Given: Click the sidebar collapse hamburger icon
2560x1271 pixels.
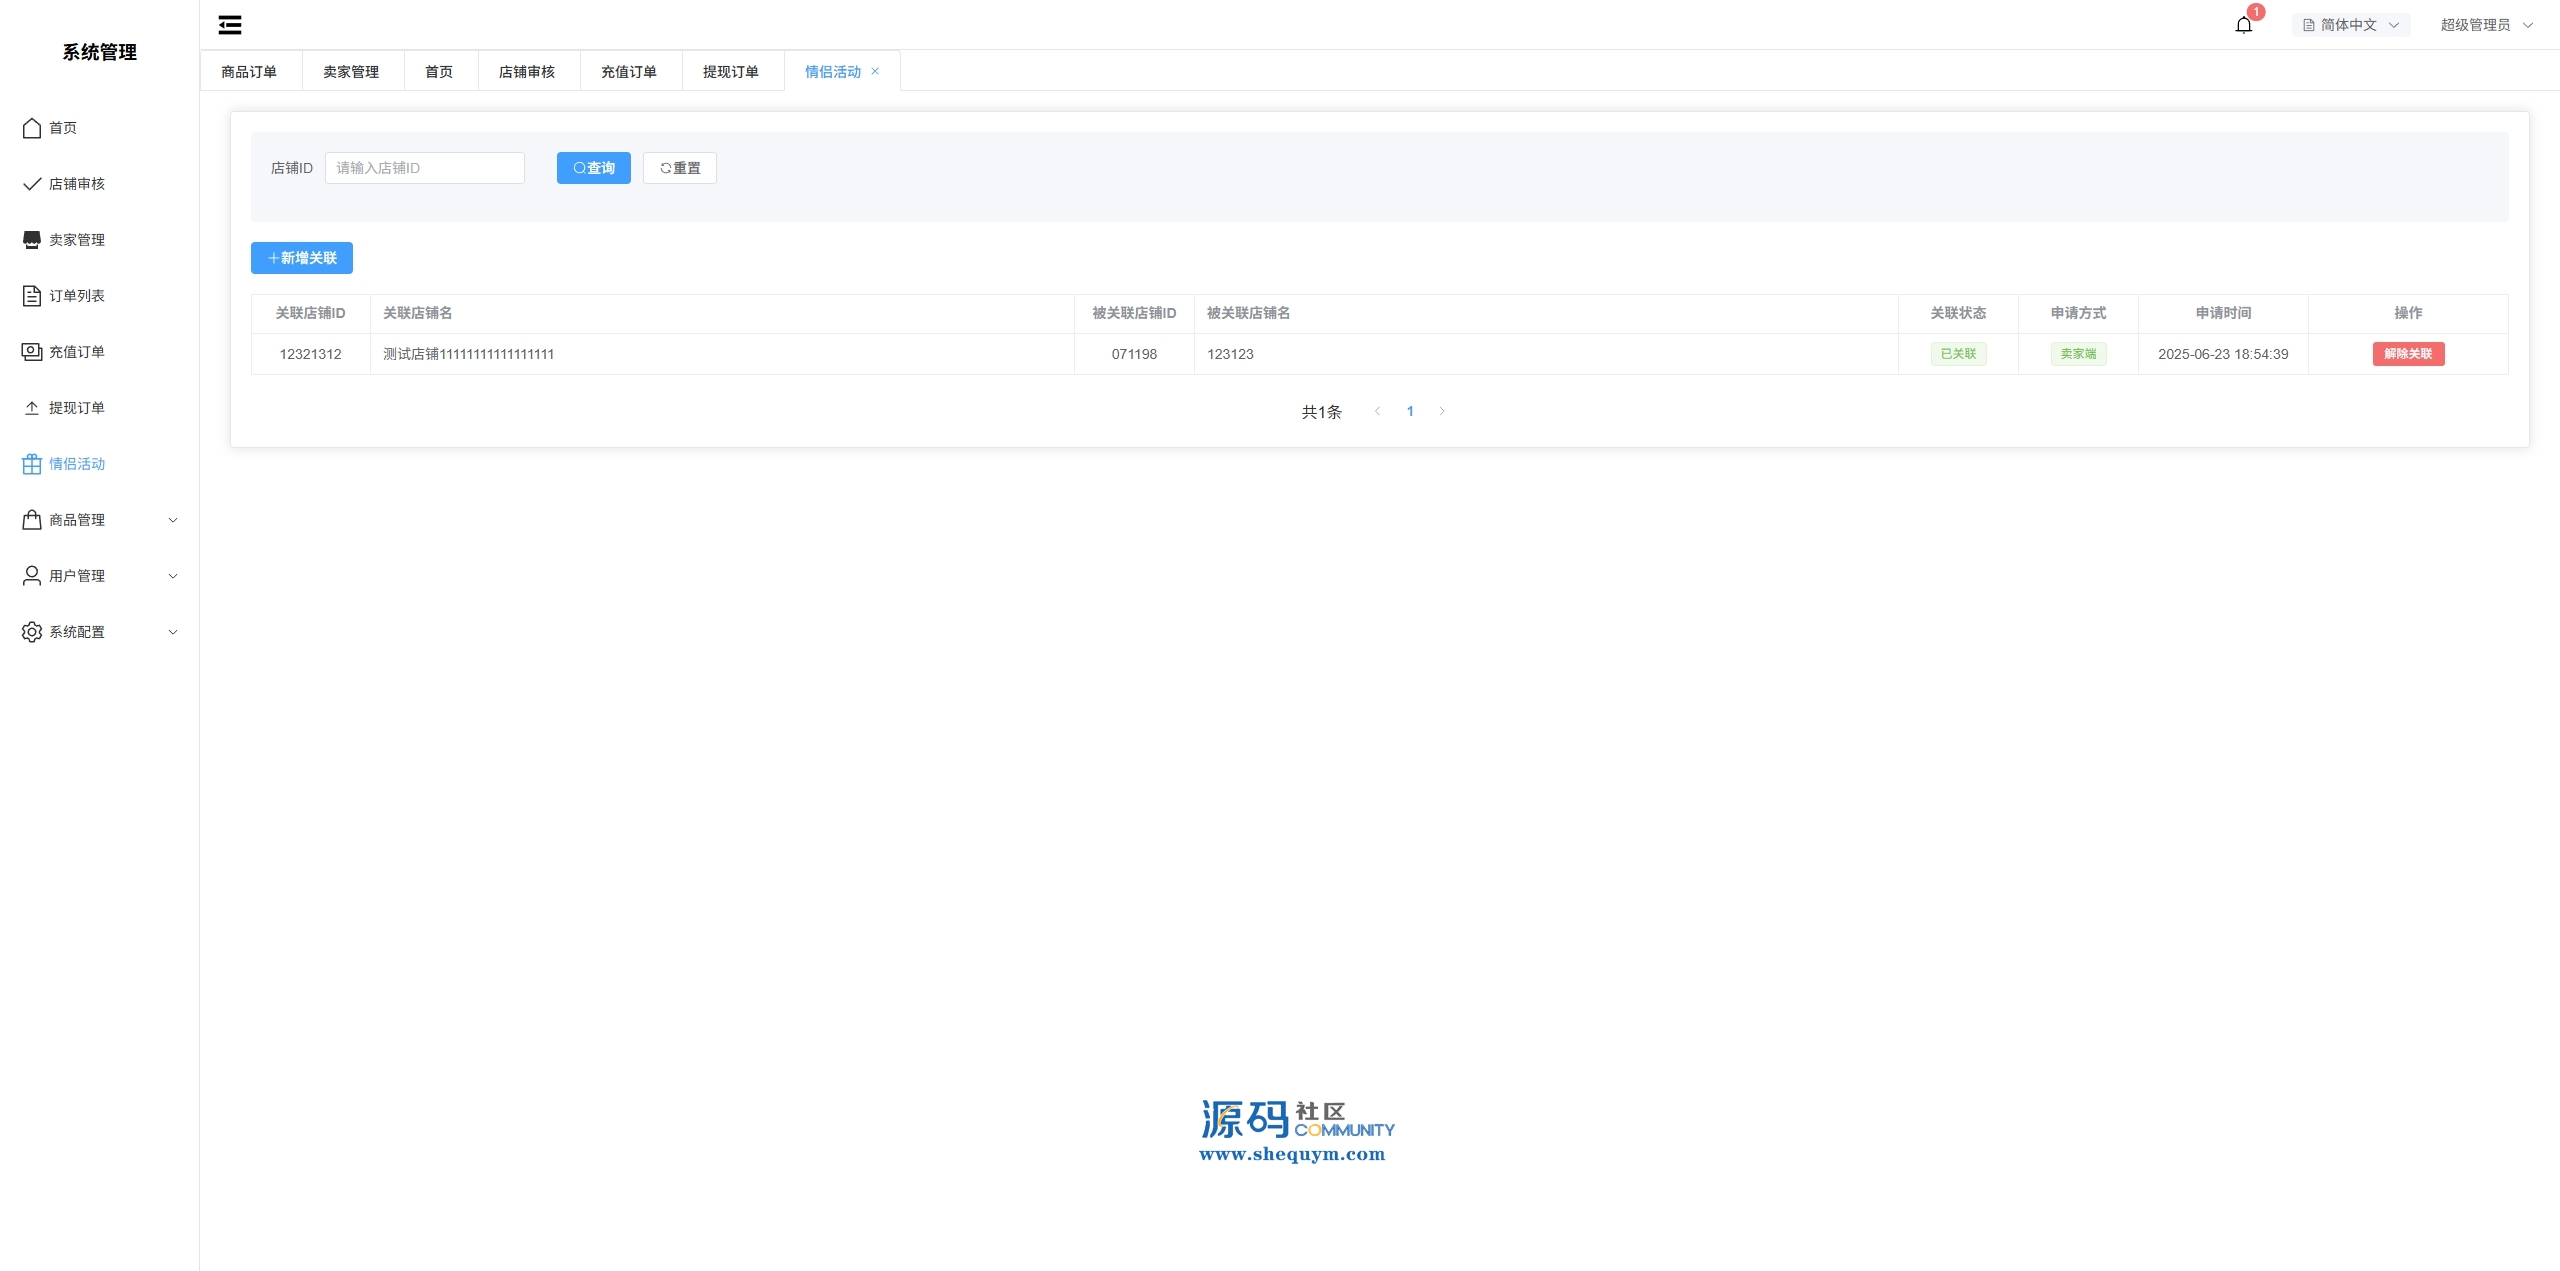Looking at the screenshot, I should pos(230,25).
